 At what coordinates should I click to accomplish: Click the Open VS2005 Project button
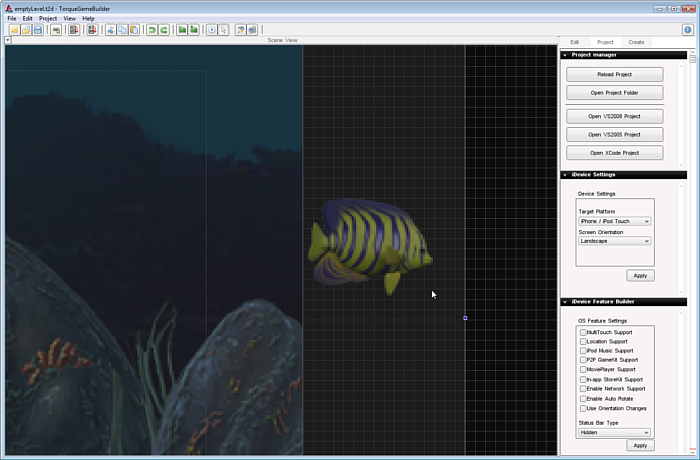[615, 134]
